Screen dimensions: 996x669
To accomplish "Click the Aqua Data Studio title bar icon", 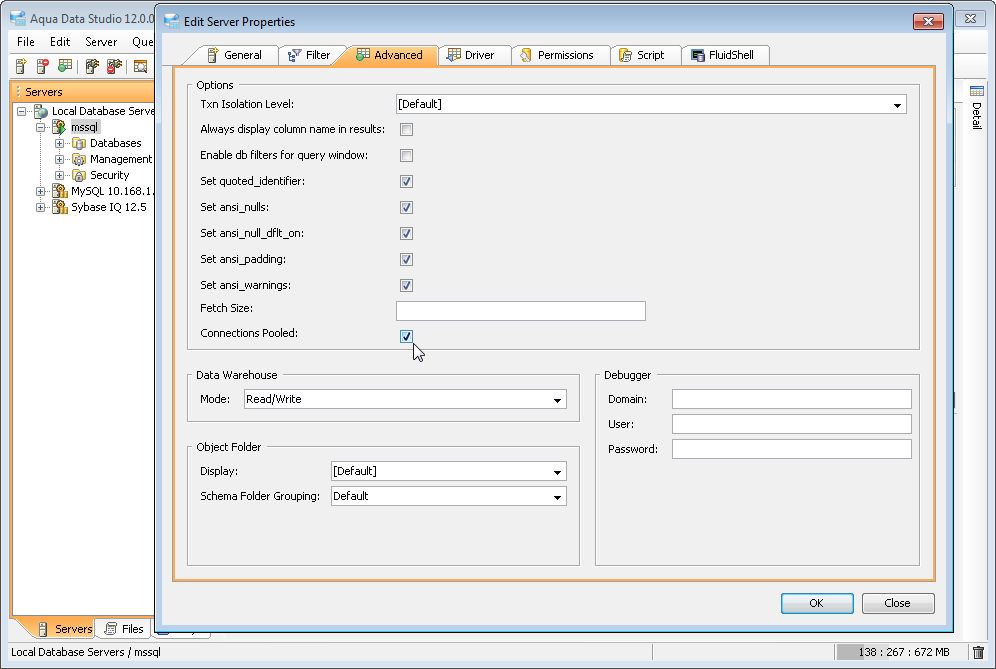I will [x=18, y=18].
